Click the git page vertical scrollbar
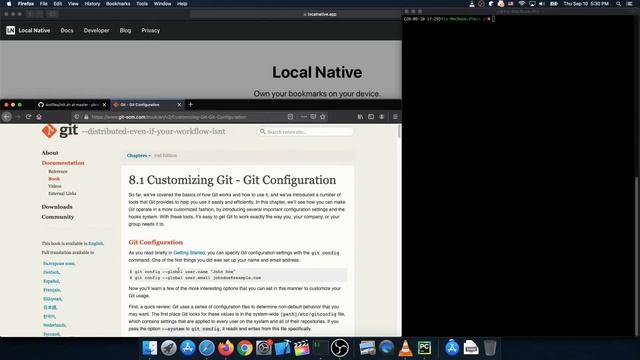The height and width of the screenshot is (360, 640). pos(399,132)
